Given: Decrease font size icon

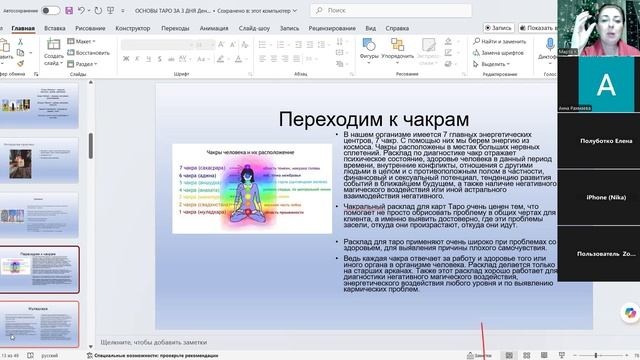Looking at the screenshot, I should (233, 44).
